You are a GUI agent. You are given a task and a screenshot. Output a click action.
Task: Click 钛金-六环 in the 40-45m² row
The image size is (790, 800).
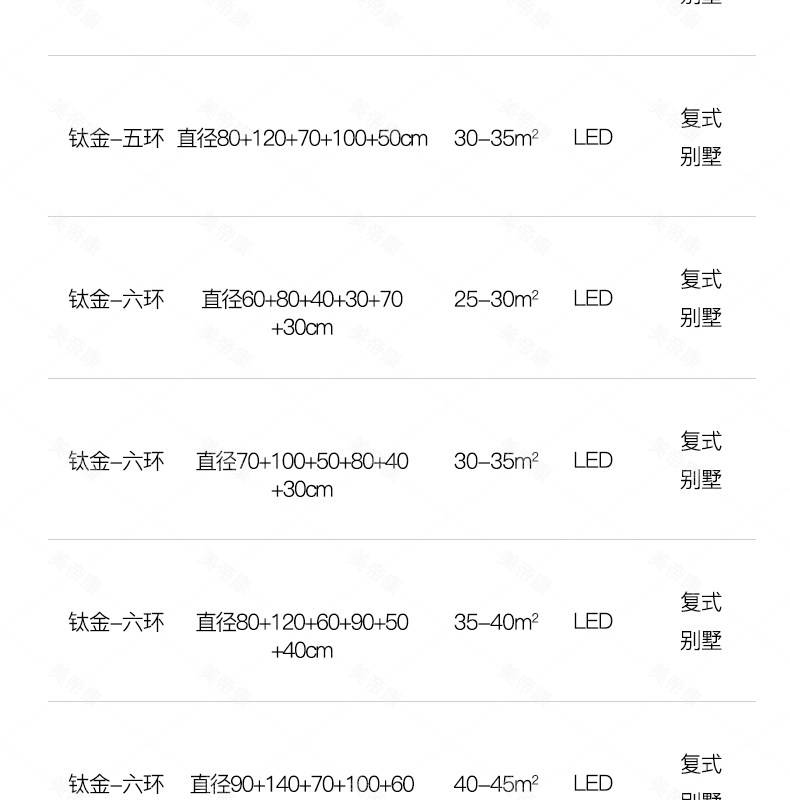coord(115,784)
